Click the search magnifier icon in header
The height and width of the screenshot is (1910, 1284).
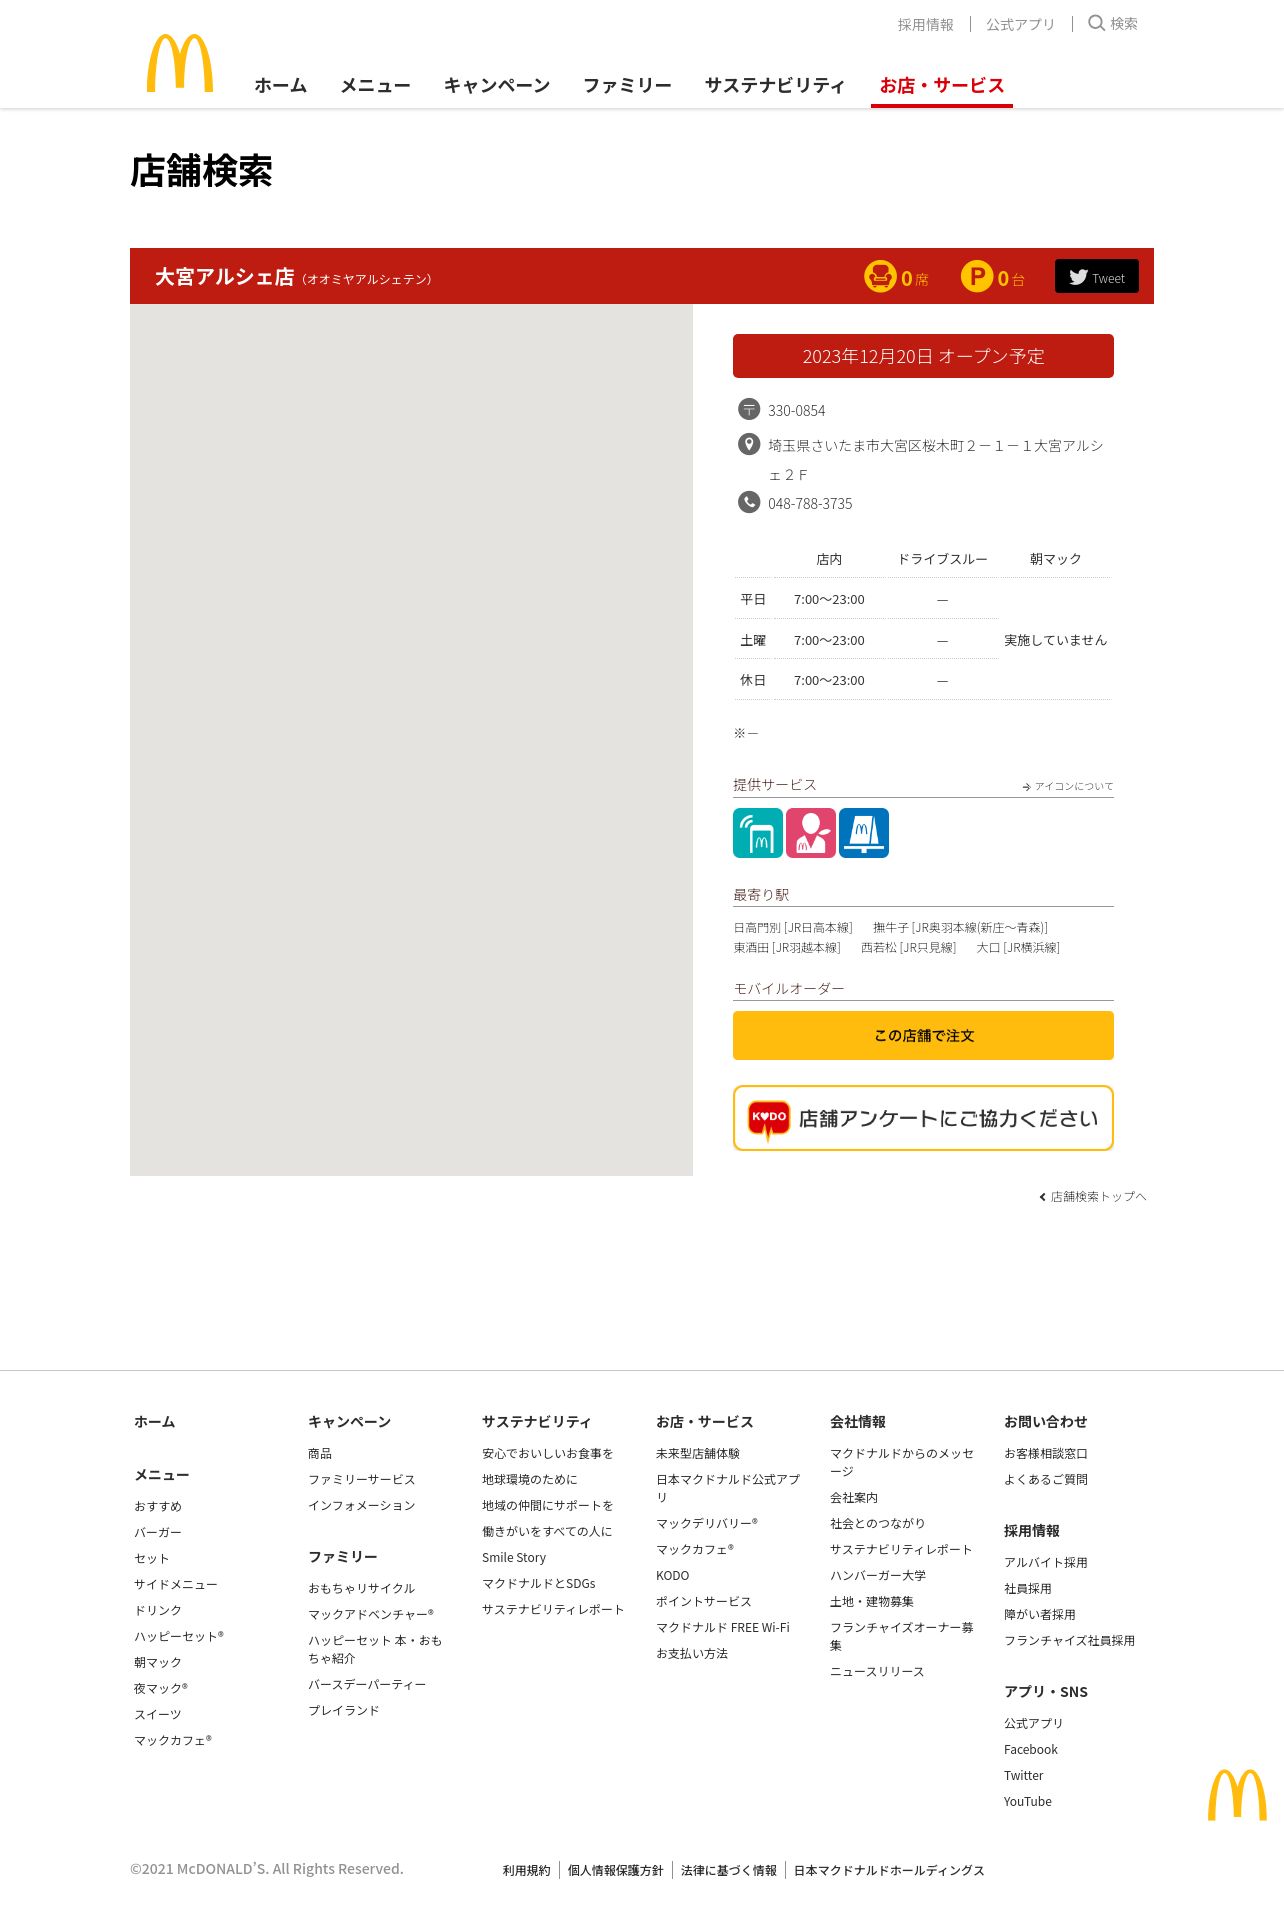tap(1096, 23)
